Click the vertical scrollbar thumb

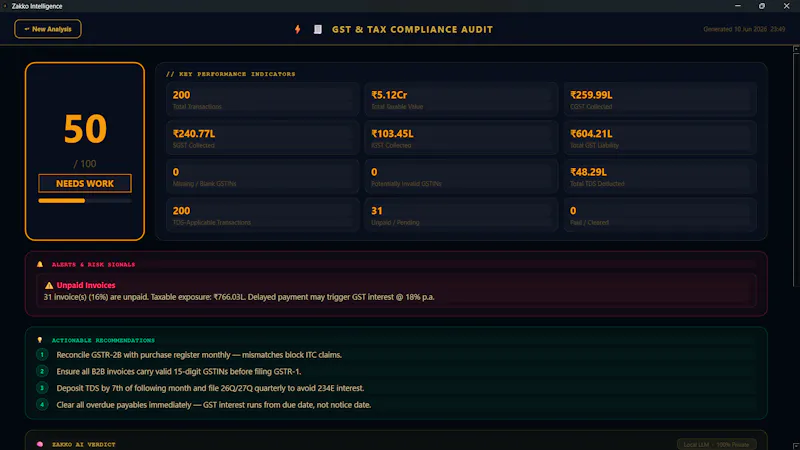[795, 169]
